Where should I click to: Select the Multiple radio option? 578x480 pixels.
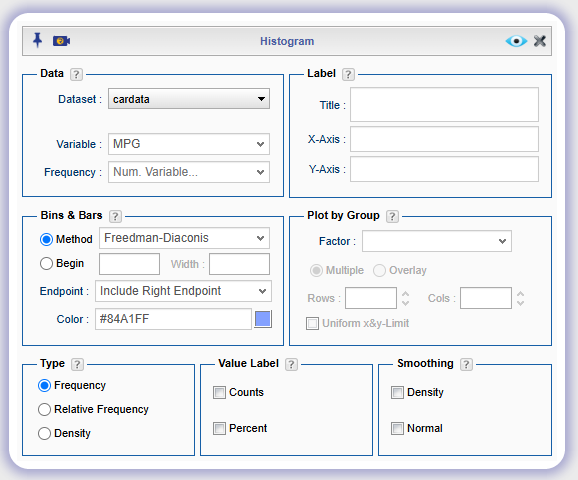tap(316, 271)
